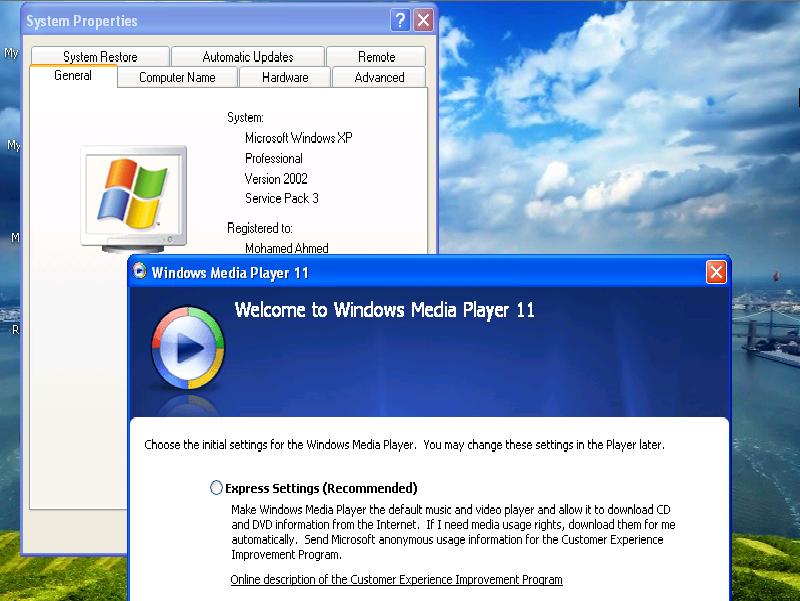Click the Windows Media Player title bar icon
Screen dimensions: 800x601
(139, 271)
